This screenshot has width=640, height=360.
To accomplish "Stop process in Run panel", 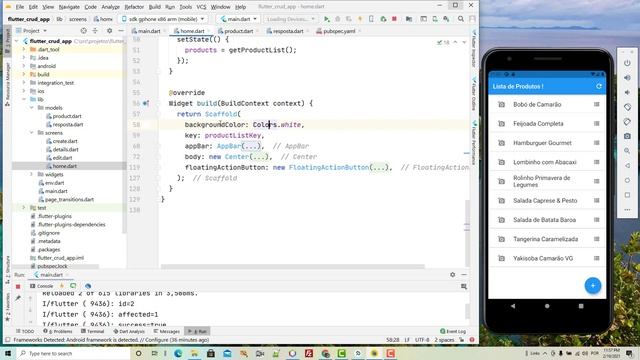I will click(18, 287).
